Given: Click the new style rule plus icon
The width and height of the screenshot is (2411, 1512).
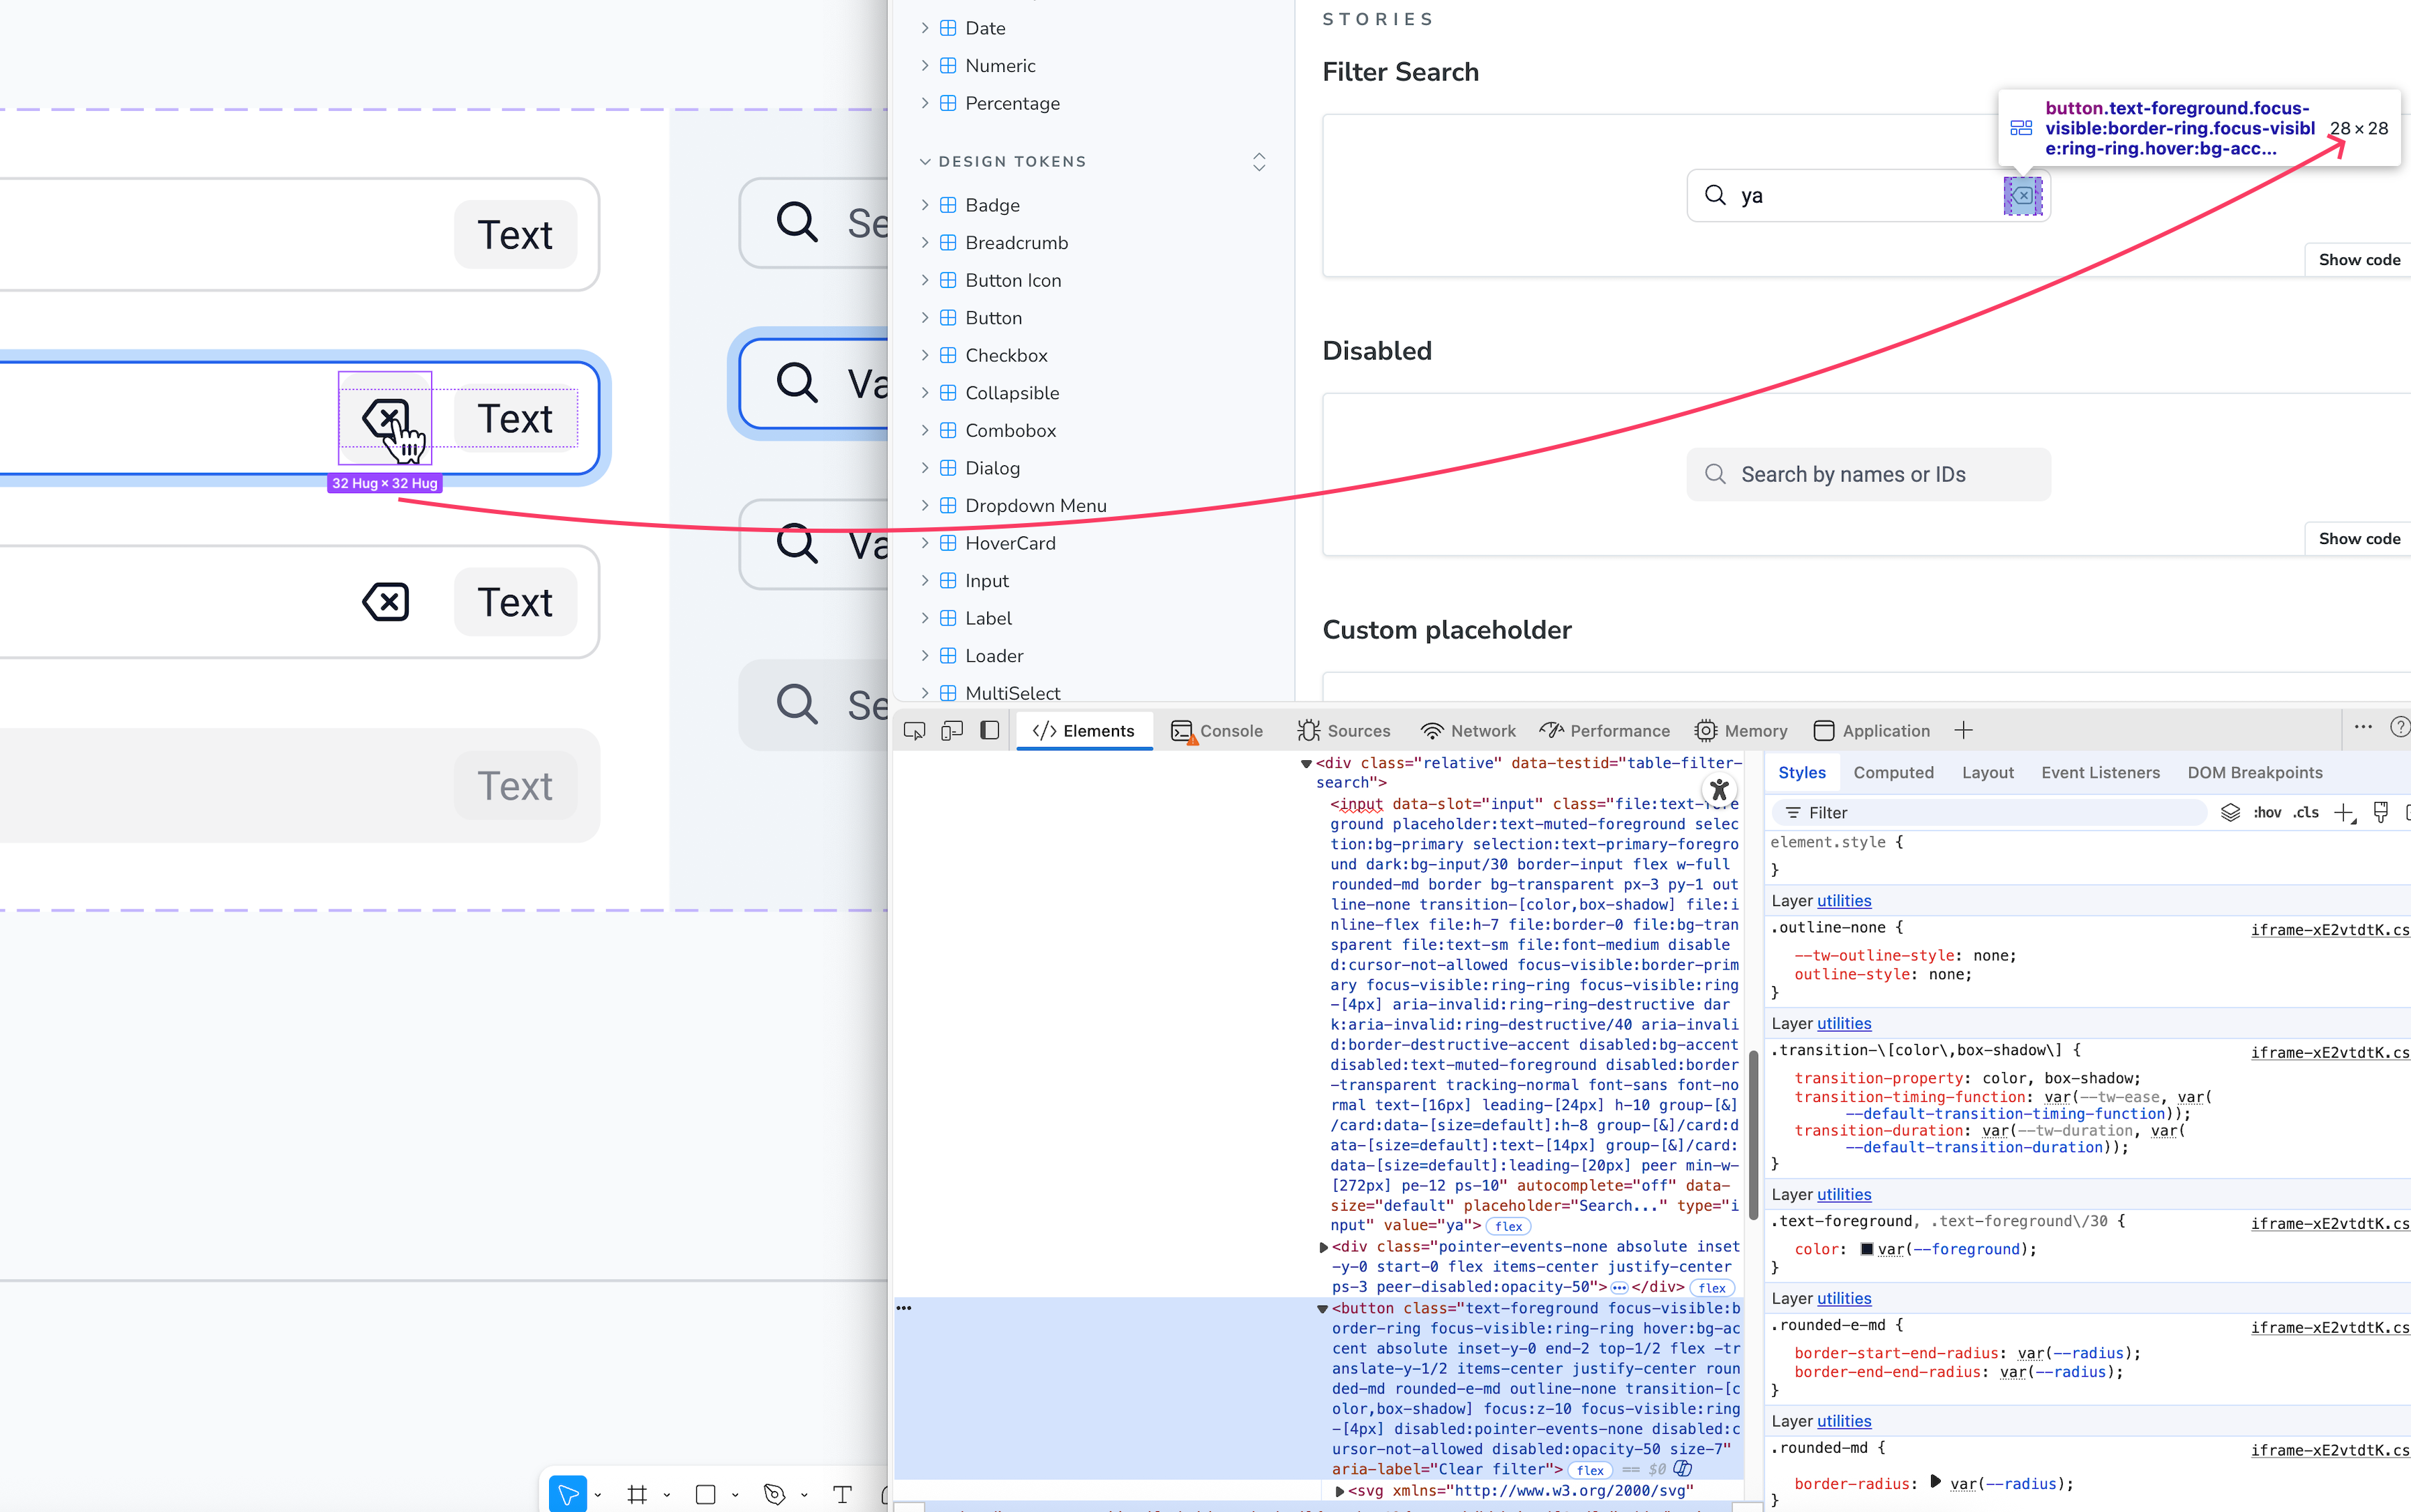Looking at the screenshot, I should (2344, 813).
